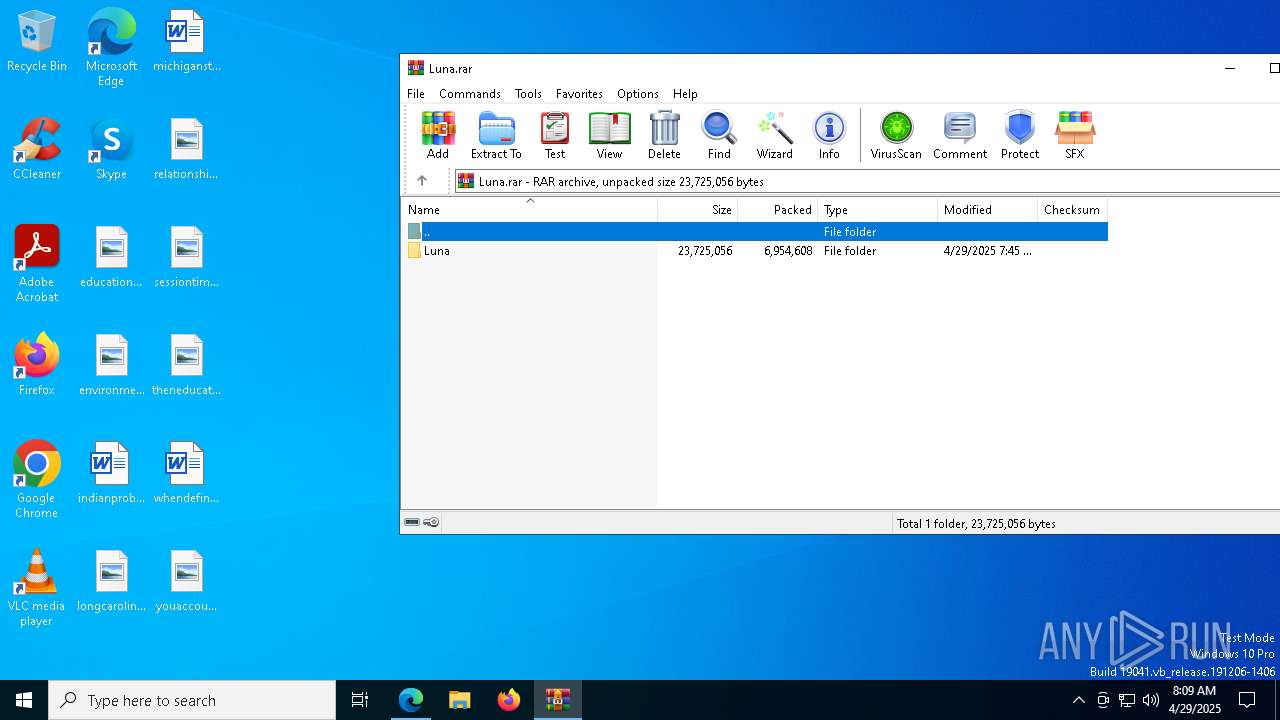This screenshot has width=1280, height=720.
Task: Sort by the Type column header
Action: coord(878,210)
